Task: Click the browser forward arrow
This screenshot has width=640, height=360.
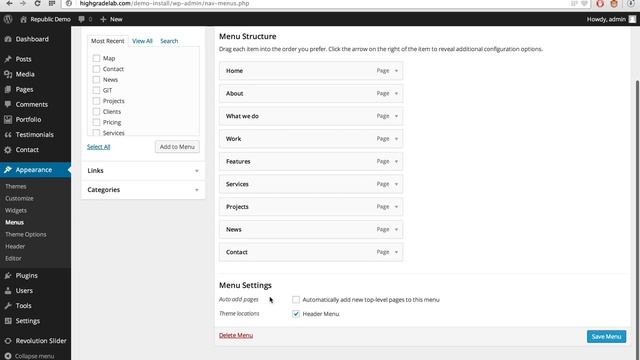Action: coord(23,3)
